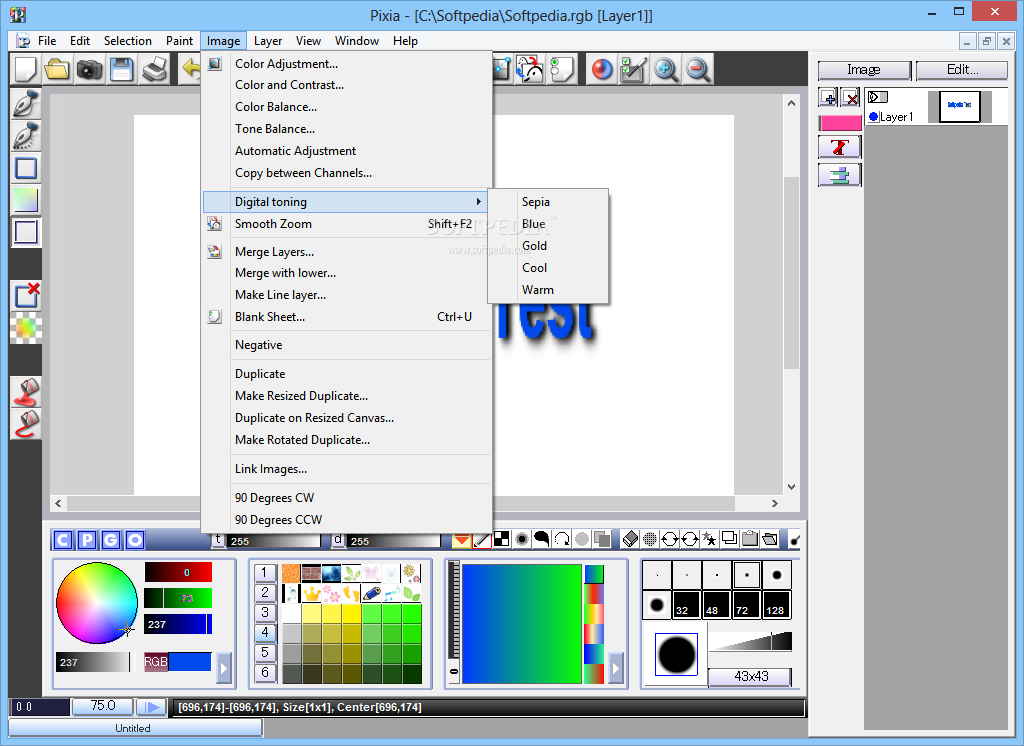Click Layer1 blue dot indicator
This screenshot has height=746, width=1024.
pyautogui.click(x=874, y=117)
